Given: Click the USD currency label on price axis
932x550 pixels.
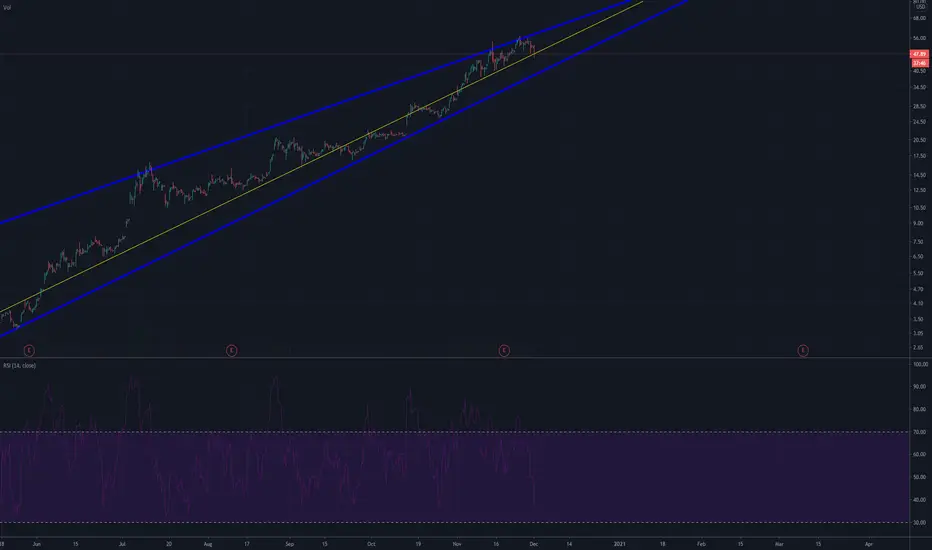Looking at the screenshot, I should coord(920,7).
